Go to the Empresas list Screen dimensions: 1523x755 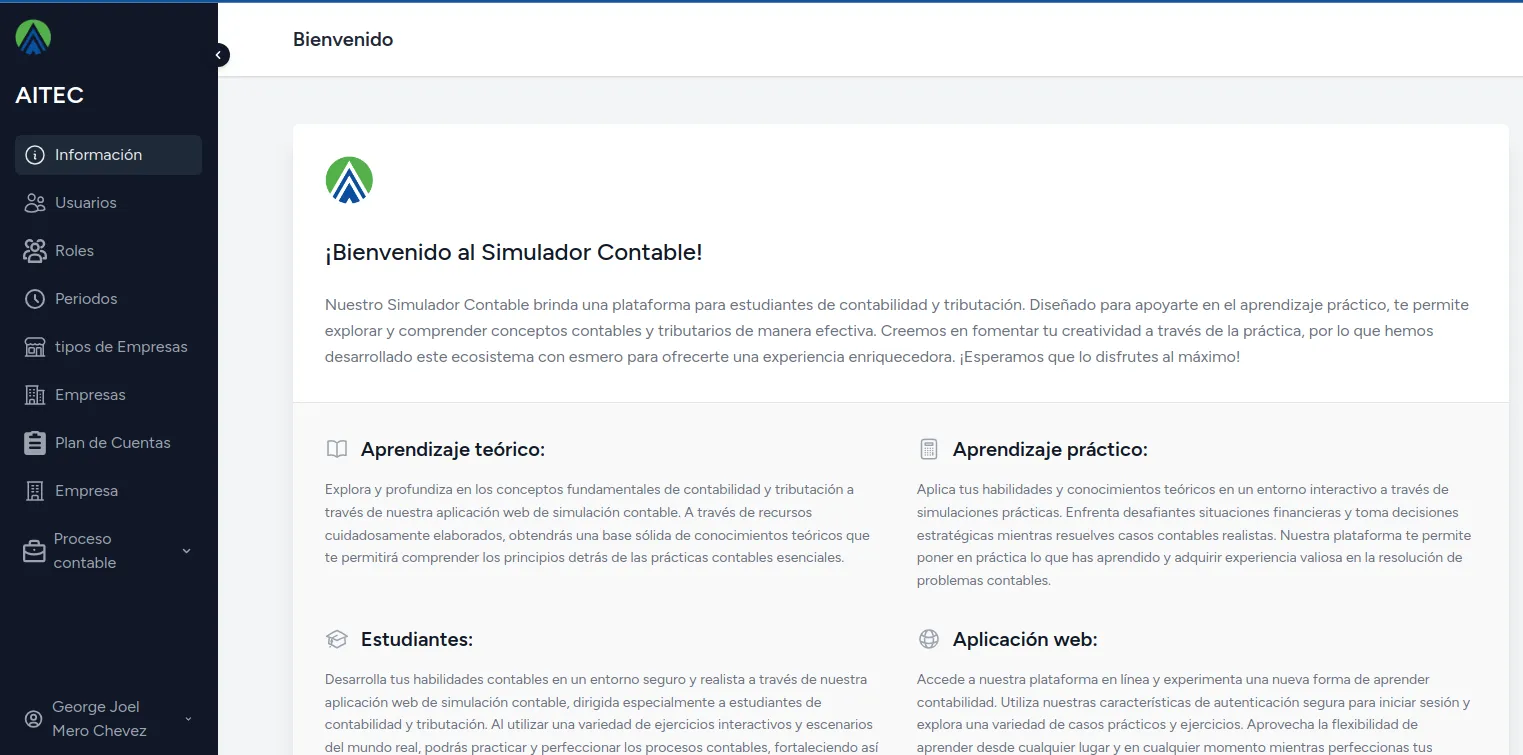[x=108, y=395]
